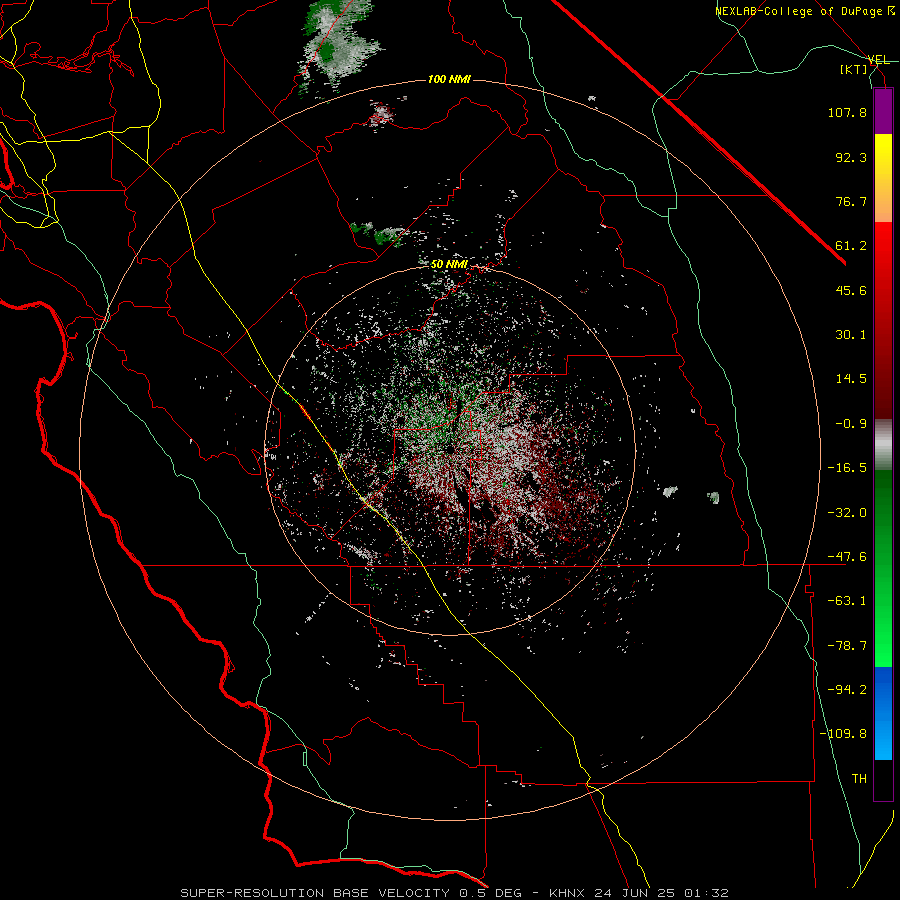
Task: Click the 100 NMI range ring label
Action: pyautogui.click(x=449, y=79)
